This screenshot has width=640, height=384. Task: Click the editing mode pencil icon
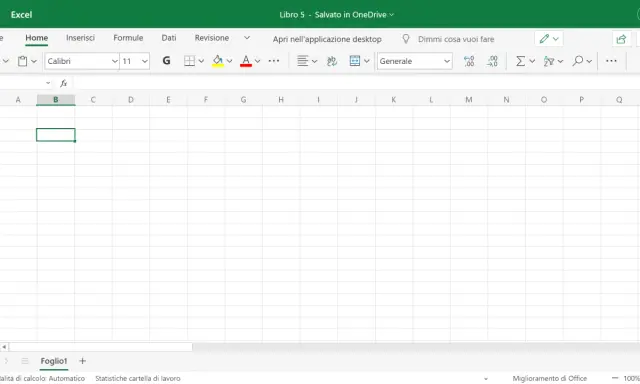tap(544, 39)
